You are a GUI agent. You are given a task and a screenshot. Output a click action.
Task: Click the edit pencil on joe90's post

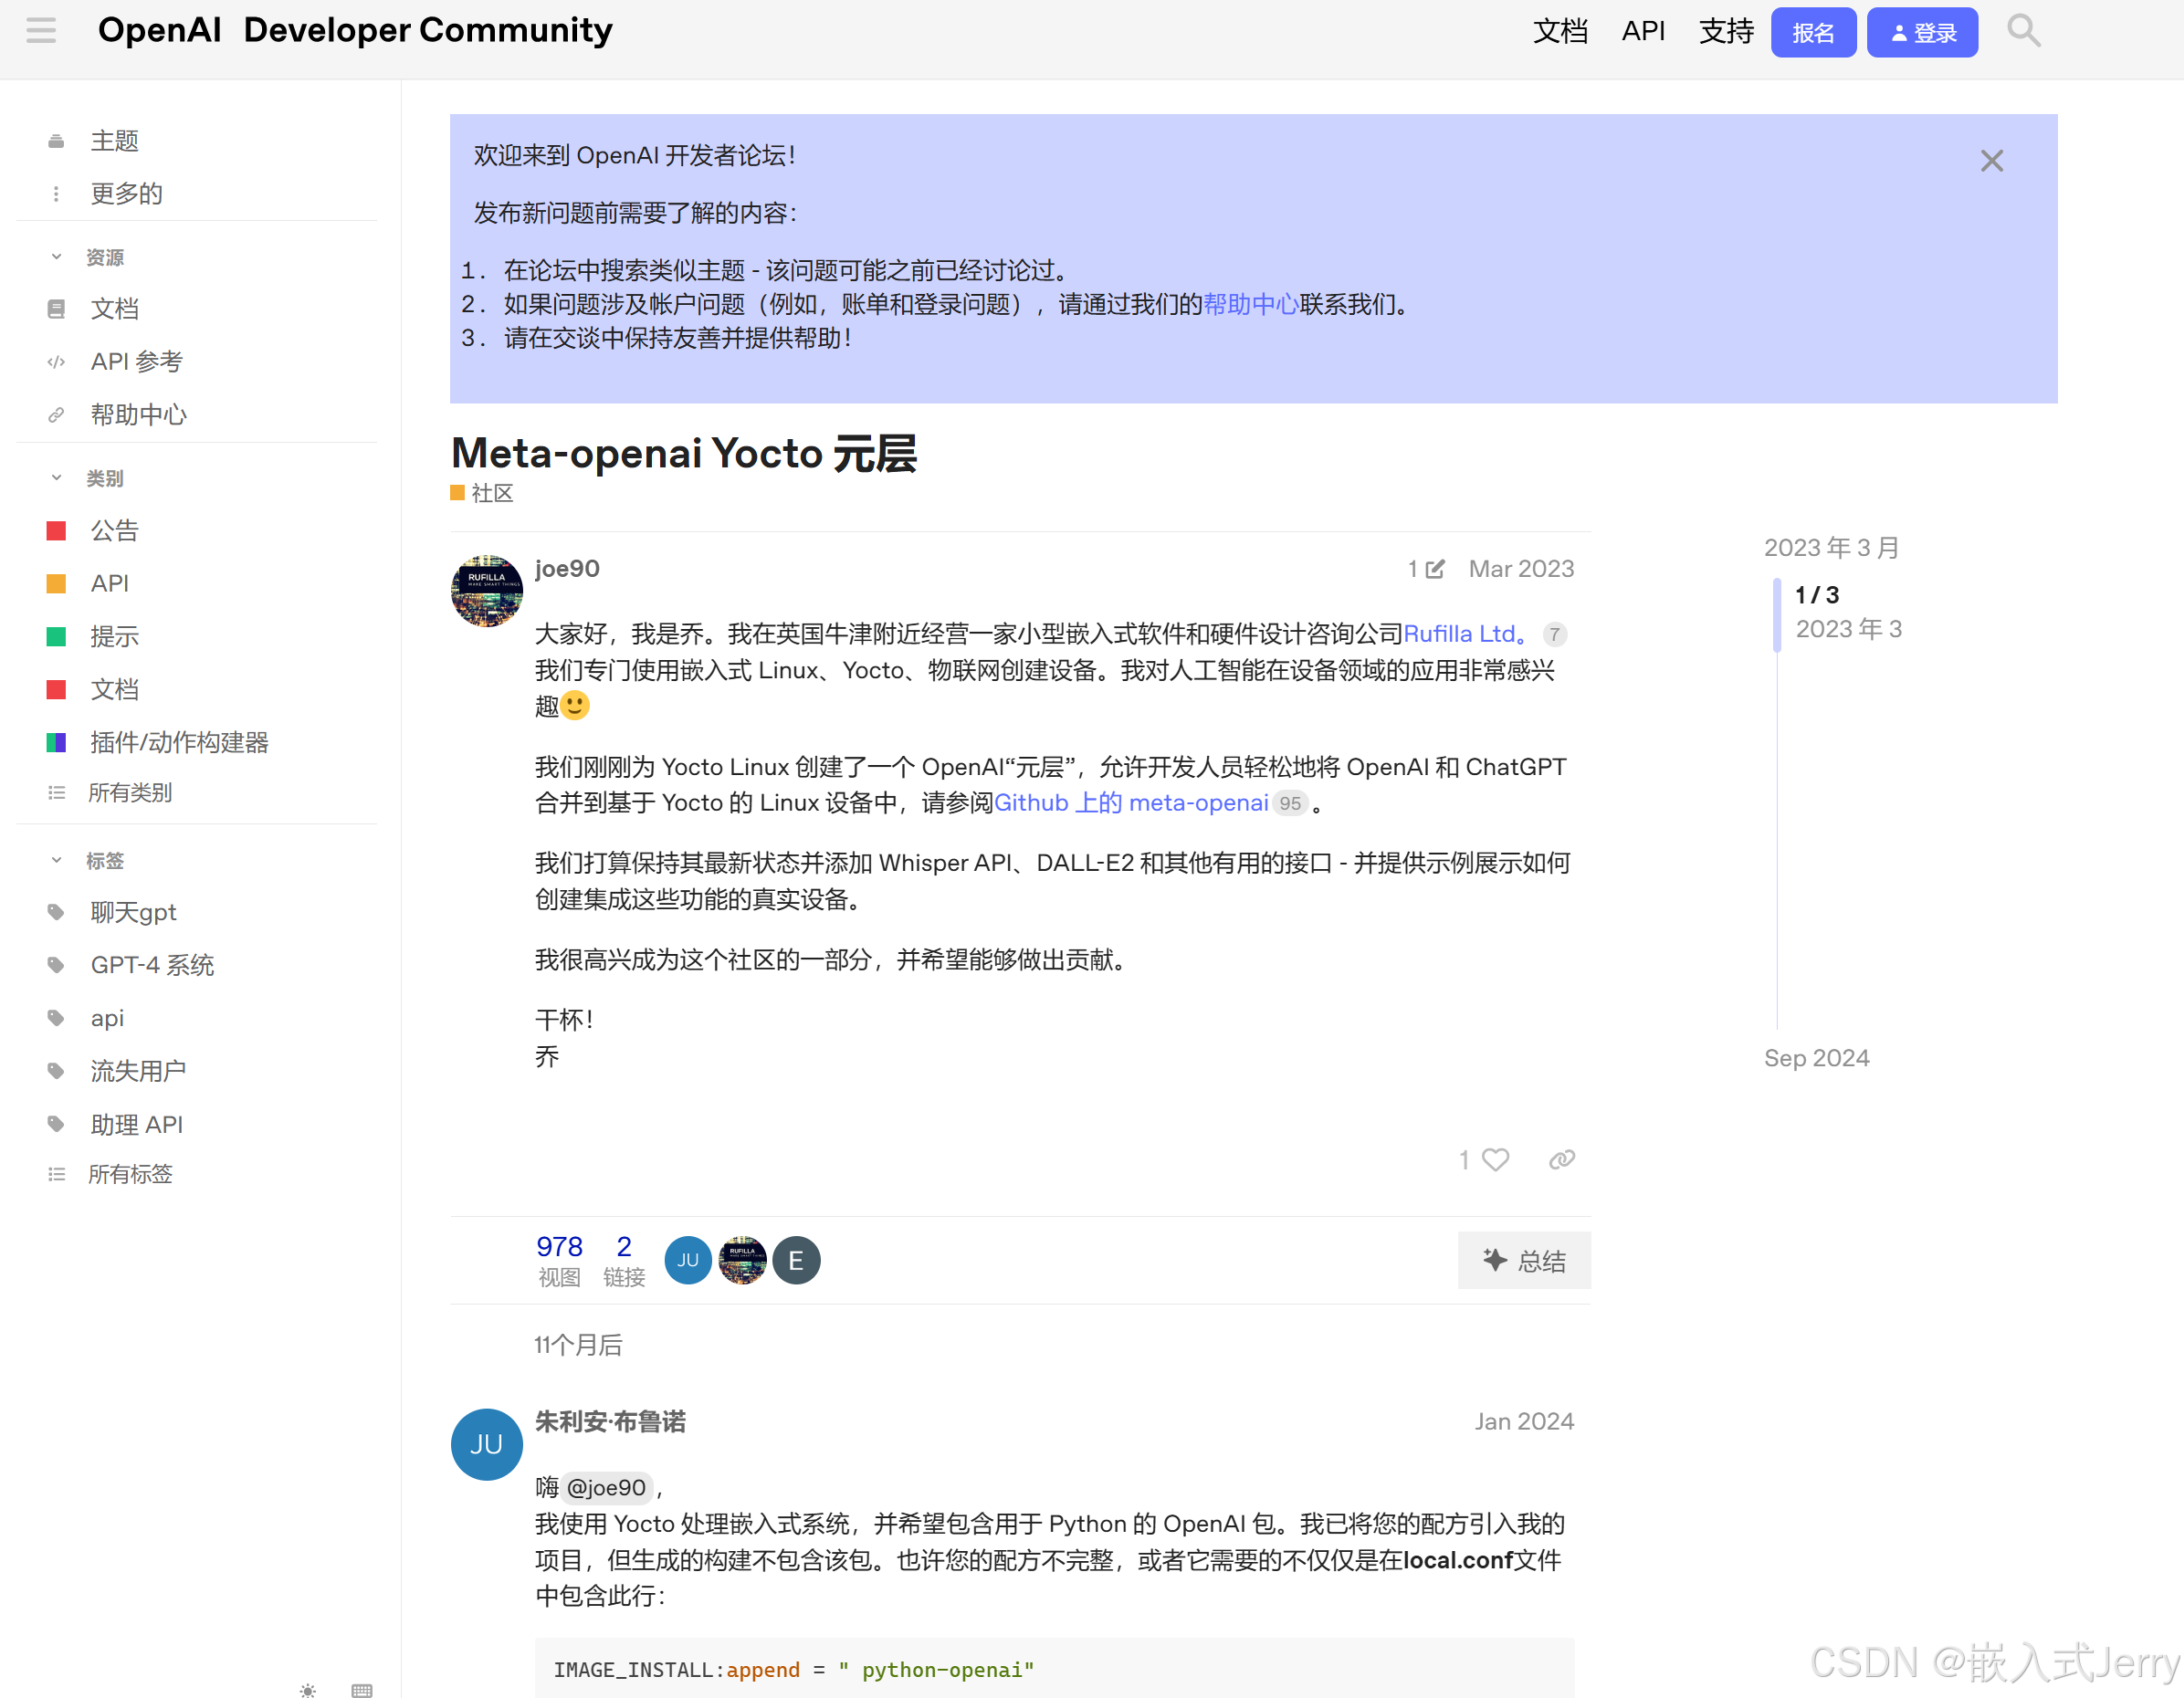pyautogui.click(x=1436, y=568)
